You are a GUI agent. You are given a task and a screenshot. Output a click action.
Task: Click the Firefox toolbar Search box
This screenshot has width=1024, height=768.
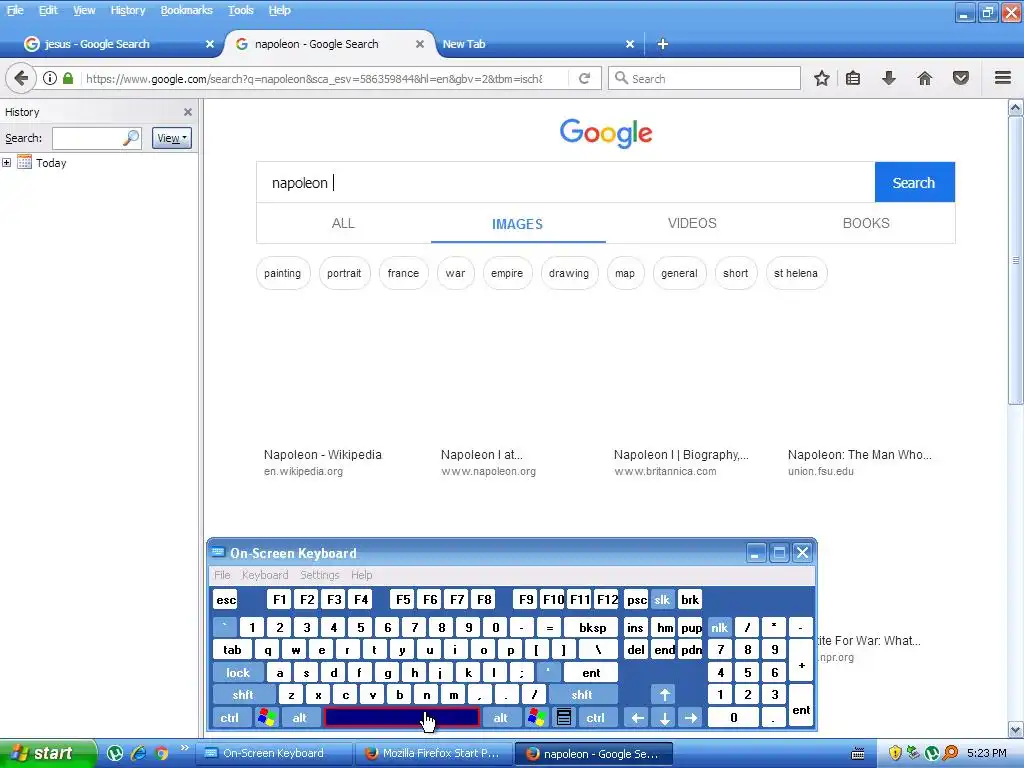(704, 78)
